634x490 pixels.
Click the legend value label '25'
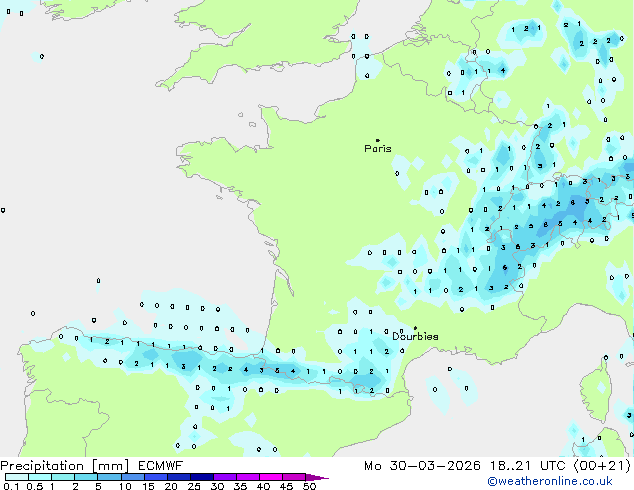pos(194,486)
